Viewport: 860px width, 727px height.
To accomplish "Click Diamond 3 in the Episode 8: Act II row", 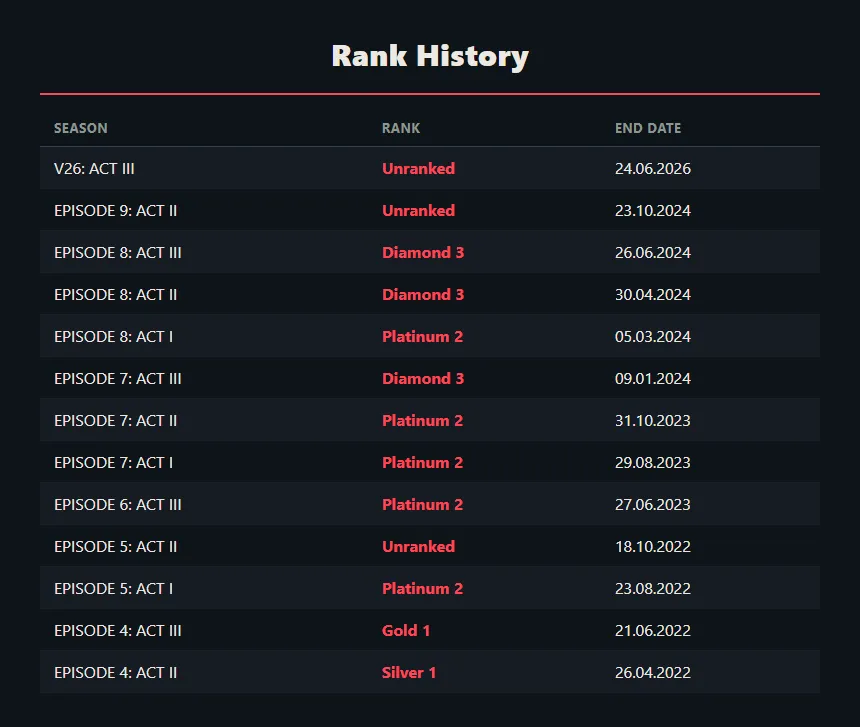I will (423, 294).
